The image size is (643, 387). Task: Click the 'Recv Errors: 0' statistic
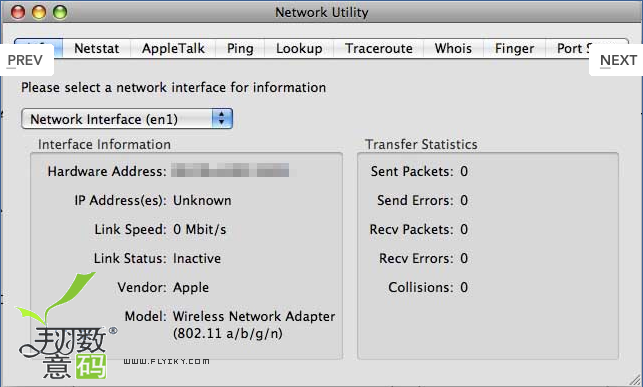click(x=423, y=258)
